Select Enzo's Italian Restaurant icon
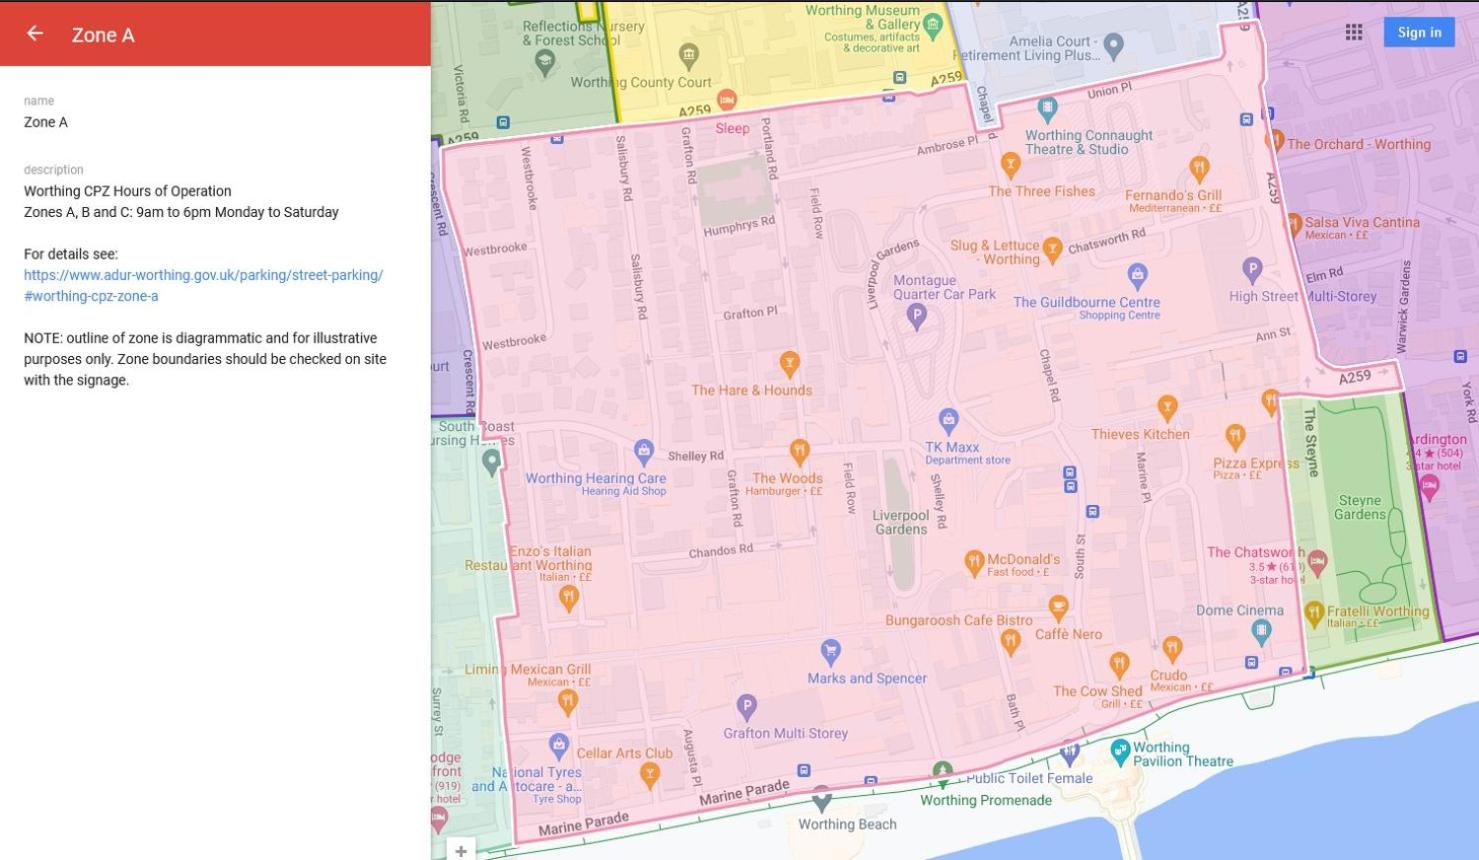This screenshot has width=1479, height=860. tap(568, 598)
